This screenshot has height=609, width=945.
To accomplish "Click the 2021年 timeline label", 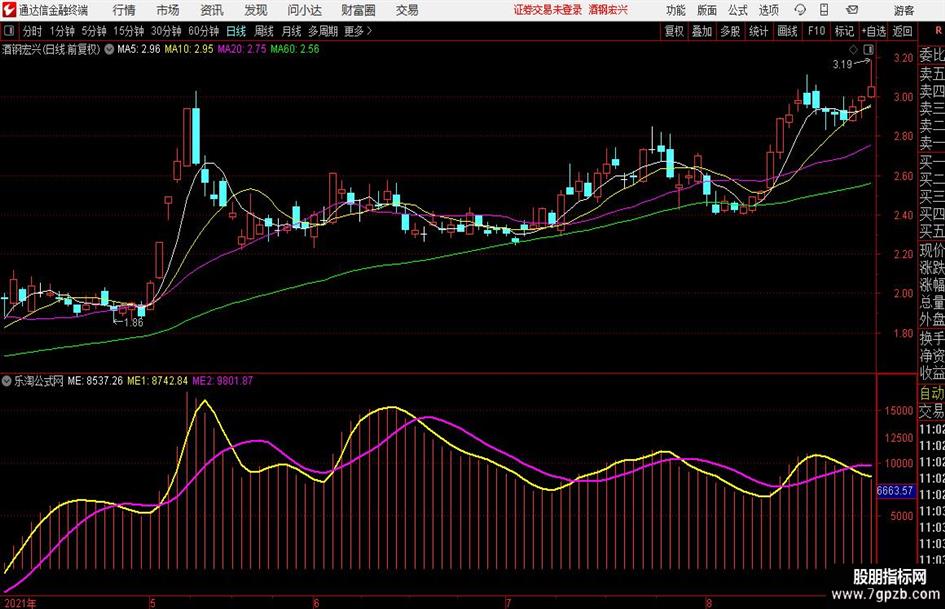I will point(20,603).
